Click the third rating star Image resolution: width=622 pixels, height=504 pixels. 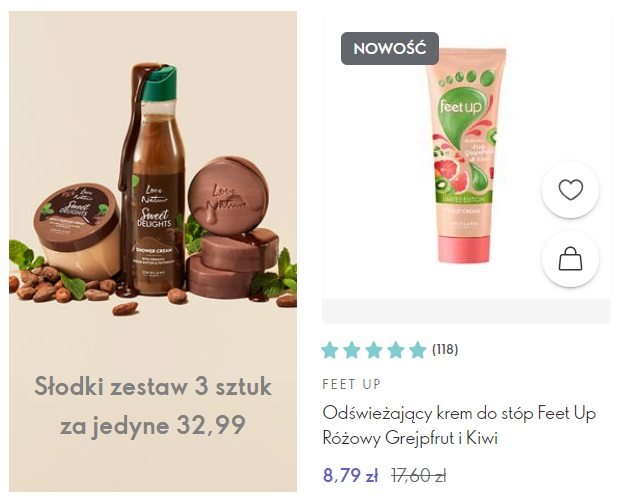coord(374,351)
